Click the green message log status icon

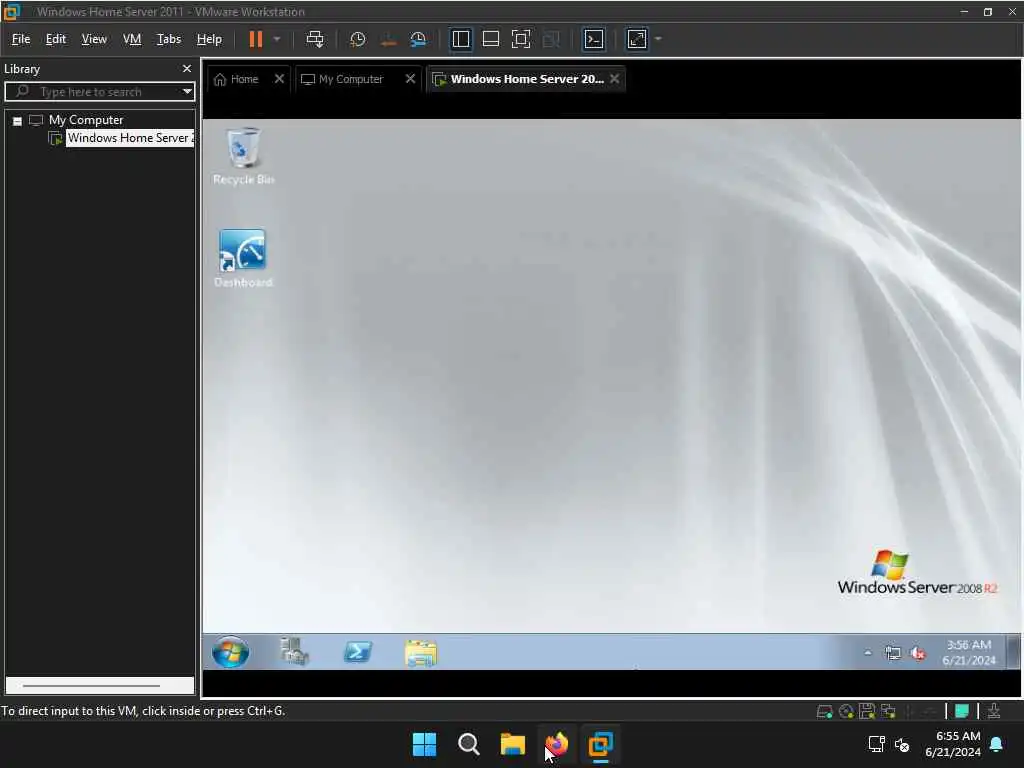click(x=962, y=711)
